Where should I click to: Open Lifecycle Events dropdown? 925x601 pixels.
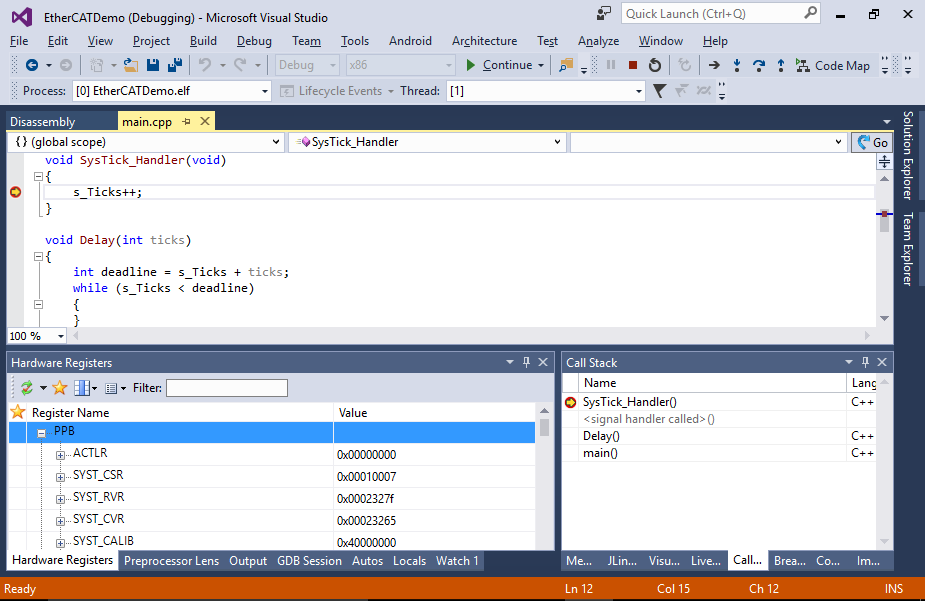336,91
